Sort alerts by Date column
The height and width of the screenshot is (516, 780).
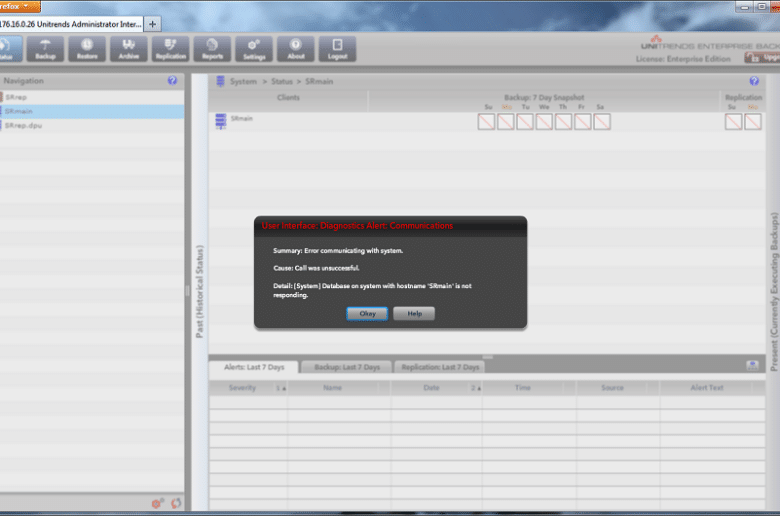(436, 388)
